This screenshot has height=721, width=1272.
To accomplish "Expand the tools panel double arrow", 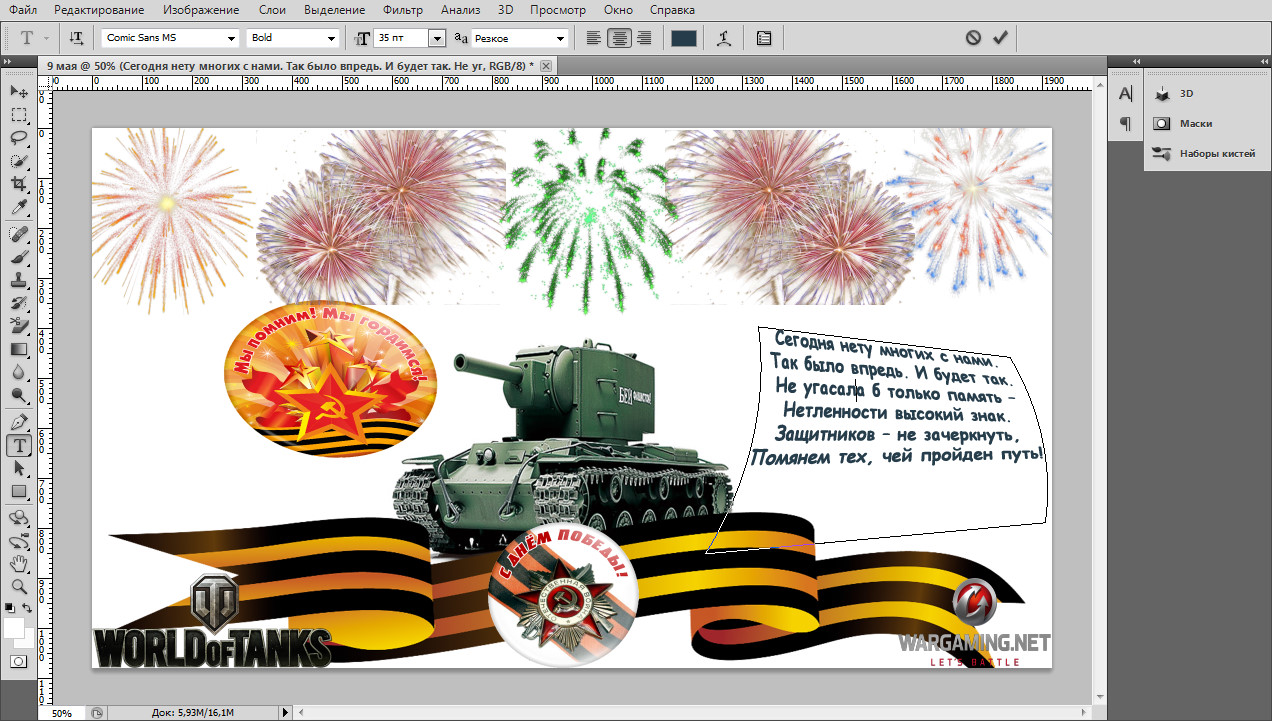I will 10,62.
